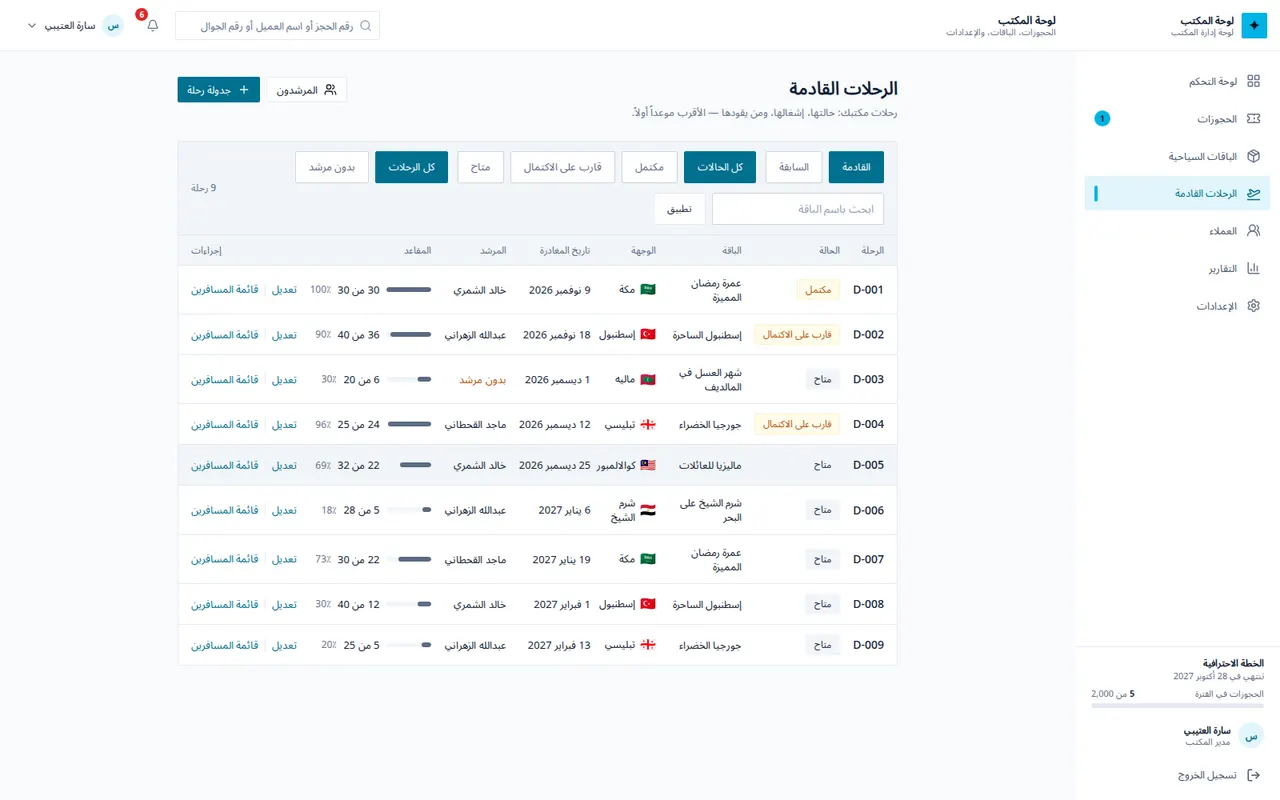The image size is (1280, 800).
Task: Go to العملاء in the sidebar
Action: pyautogui.click(x=1177, y=231)
